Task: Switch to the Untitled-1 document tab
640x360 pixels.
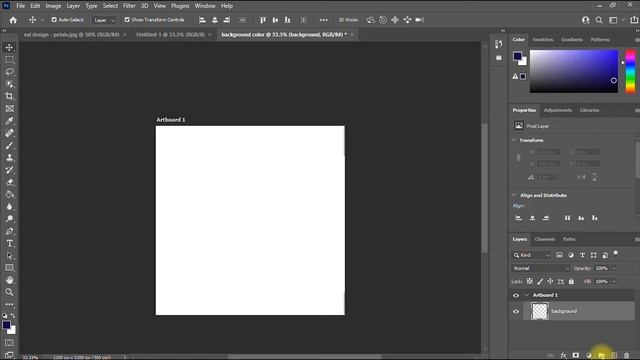Action: [171, 35]
